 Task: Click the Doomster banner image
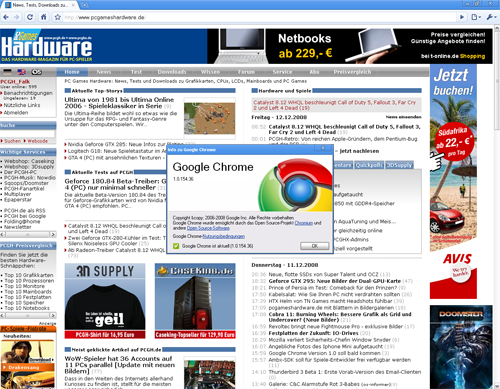tap(461, 347)
